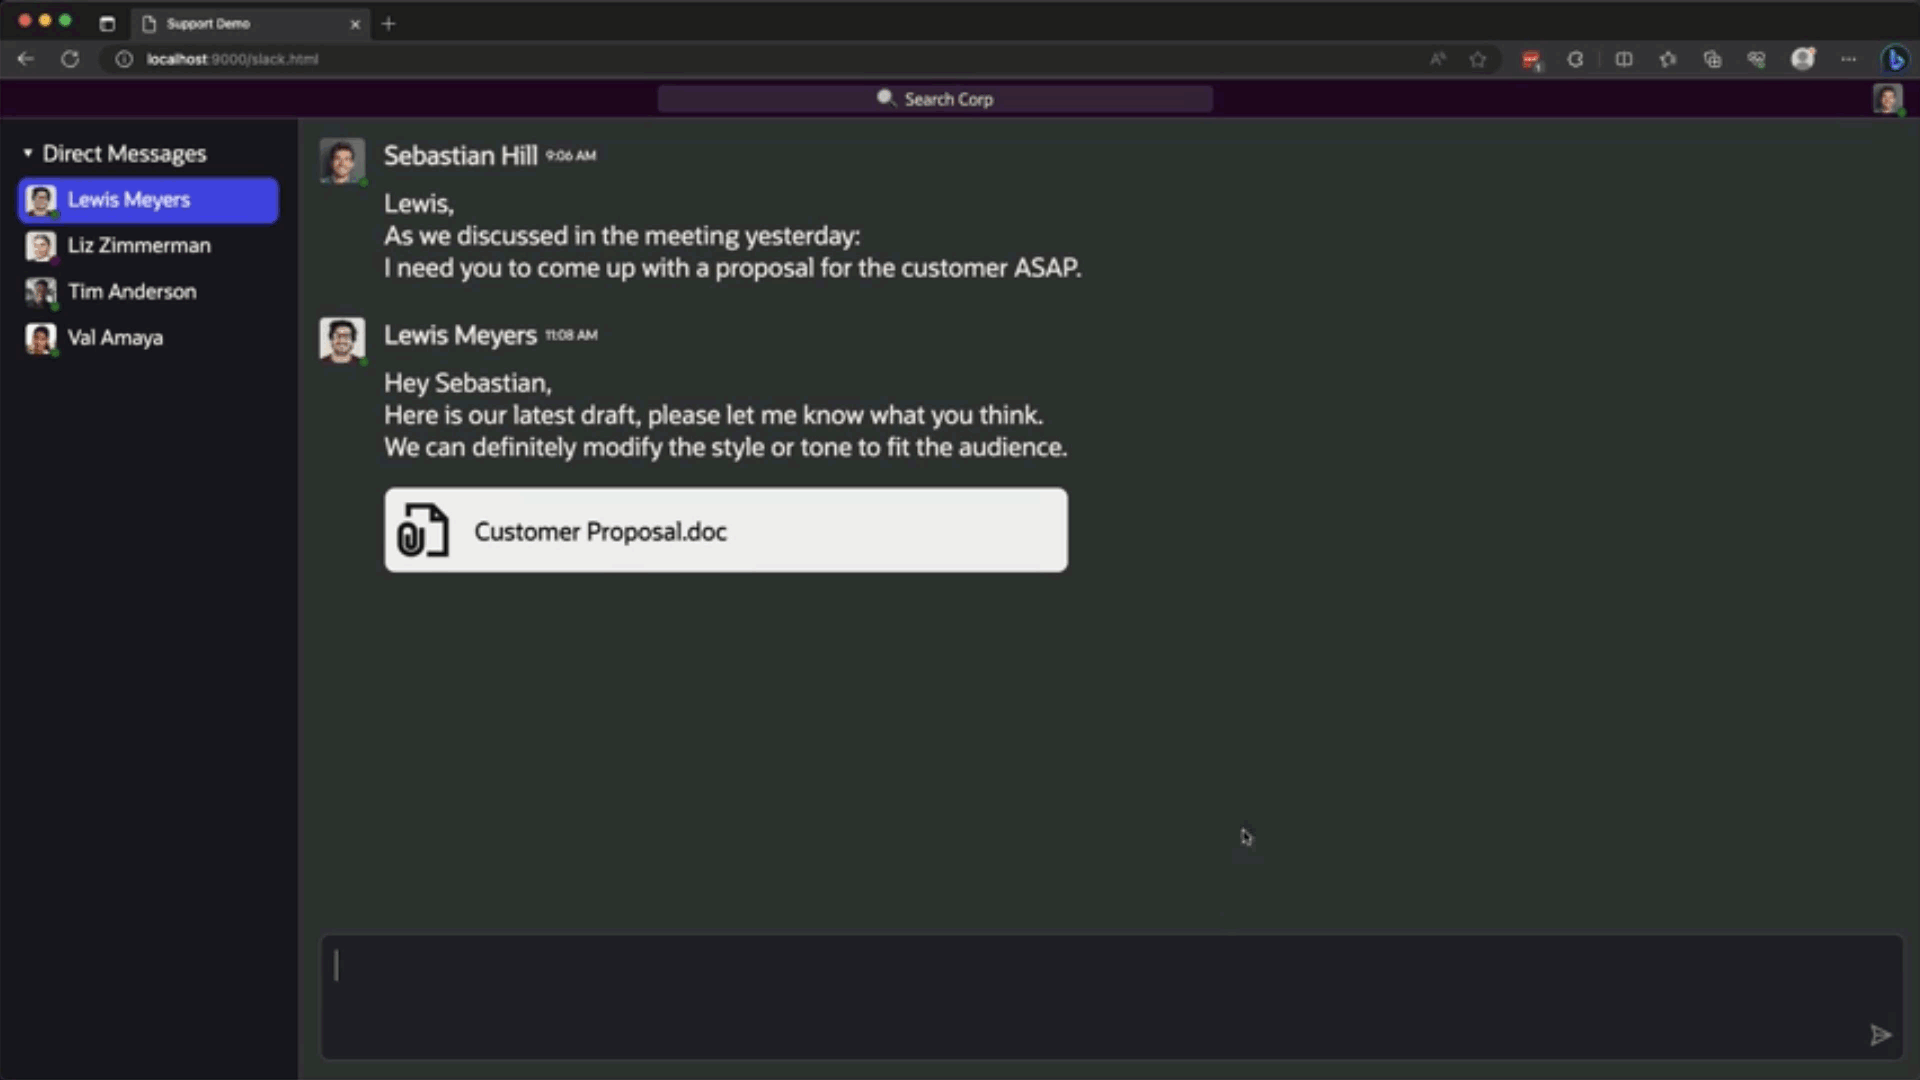Open the tab actions menu button
Image resolution: width=1920 pixels, height=1080 pixels.
tap(107, 23)
